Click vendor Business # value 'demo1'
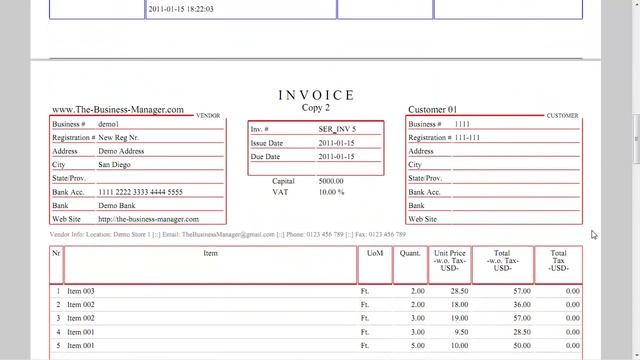Screen dimensions: 640x360 (x=109, y=124)
